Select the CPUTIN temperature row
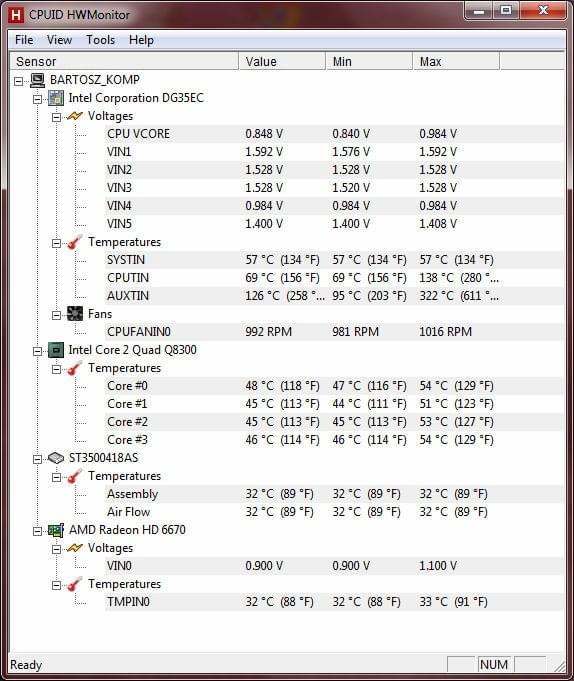Screen dimensions: 574x681 [x=334, y=278]
